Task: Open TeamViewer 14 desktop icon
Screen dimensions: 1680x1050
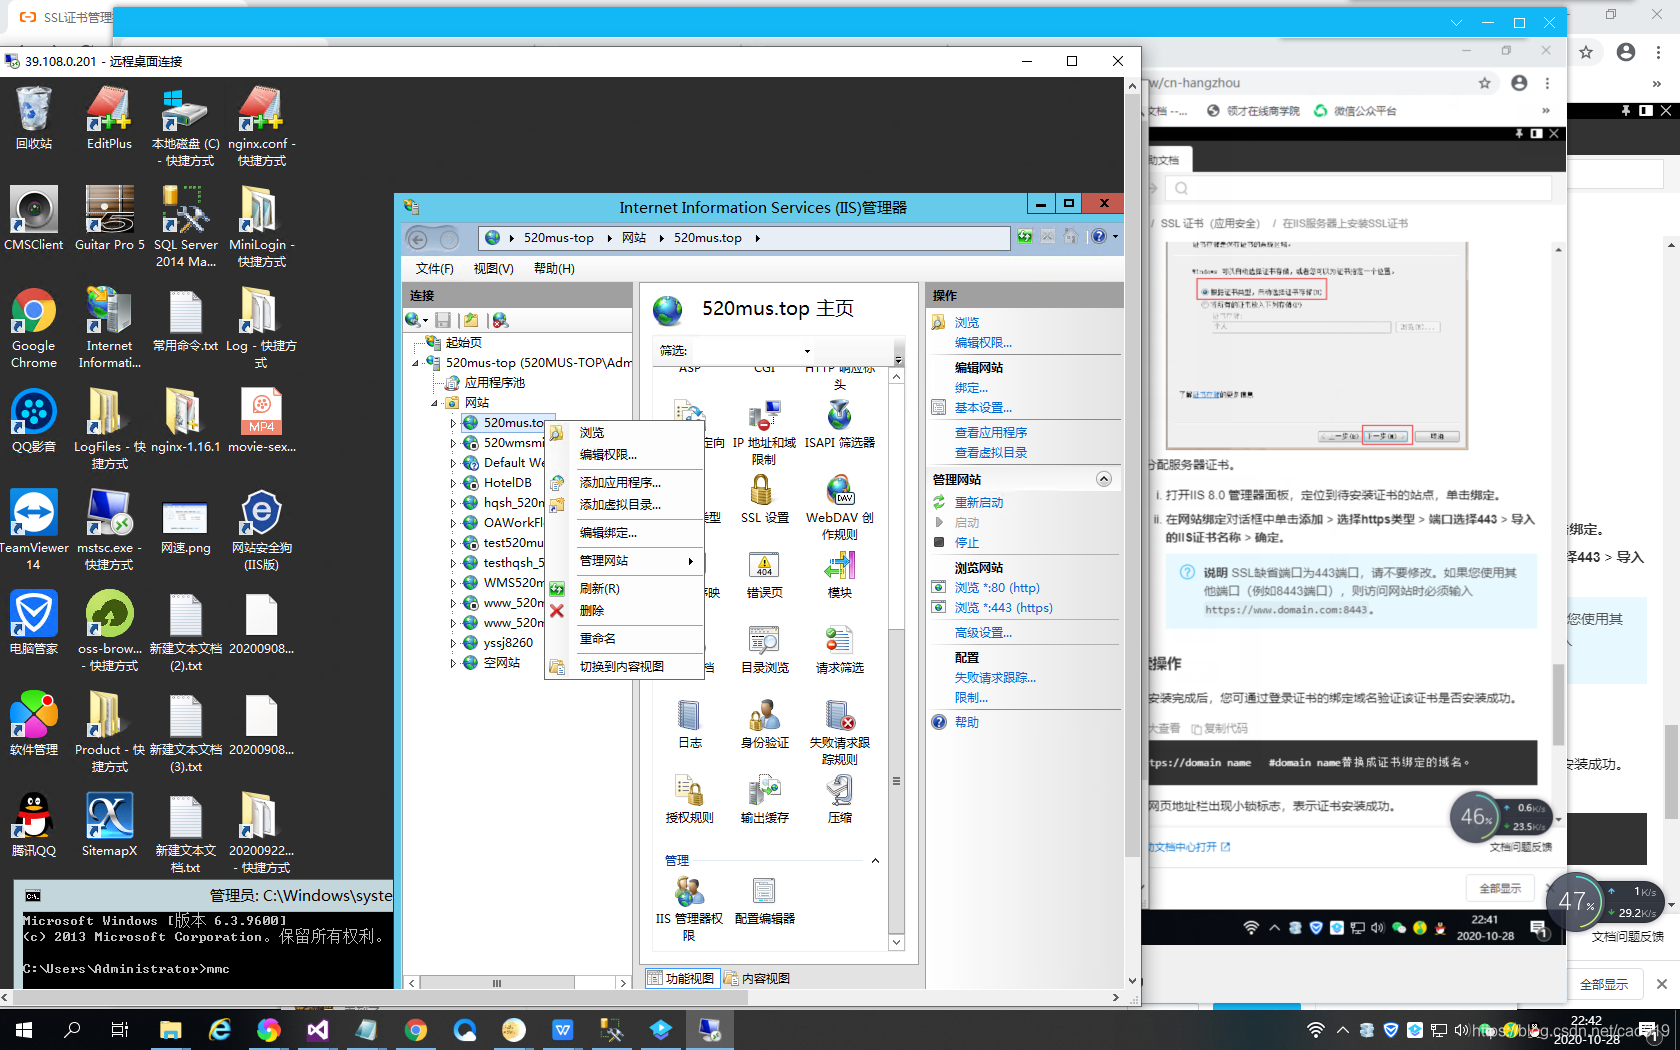Action: pos(34,530)
